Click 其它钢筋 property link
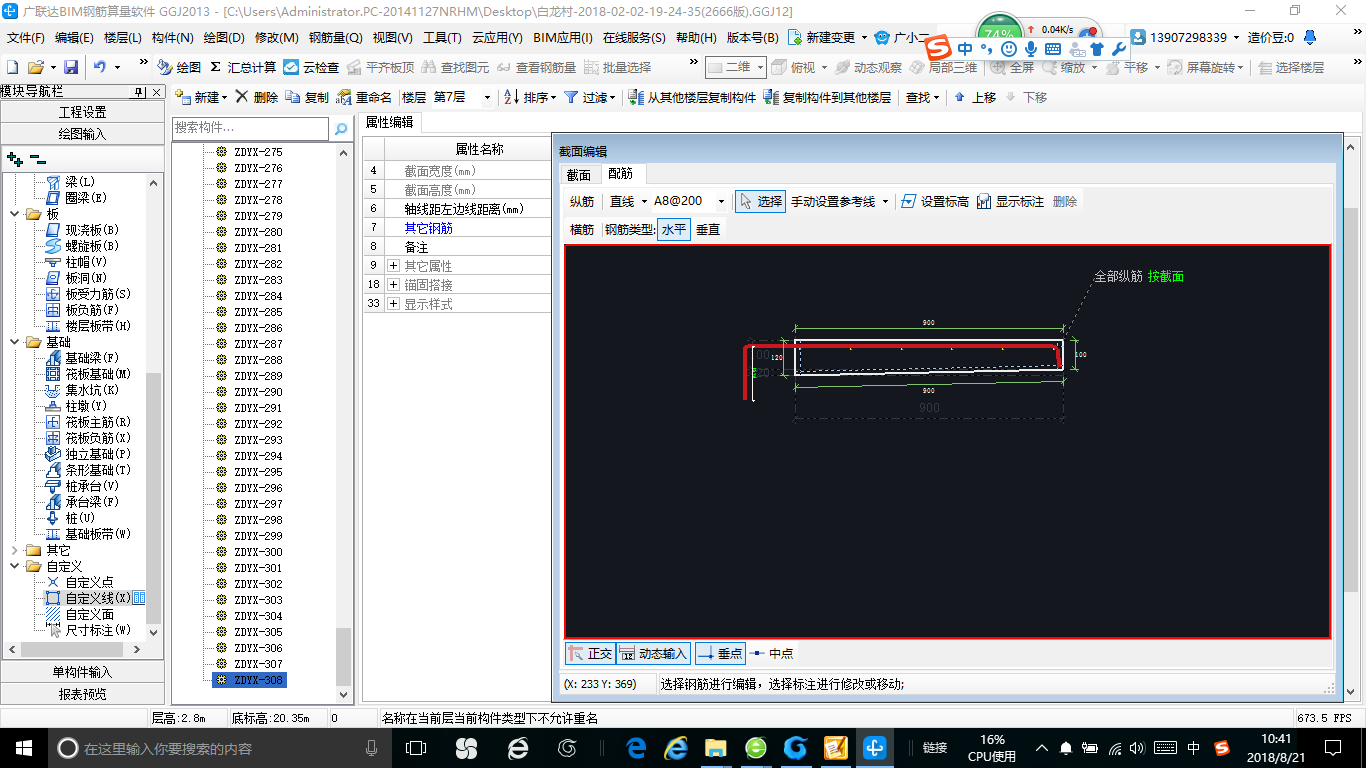 429,228
